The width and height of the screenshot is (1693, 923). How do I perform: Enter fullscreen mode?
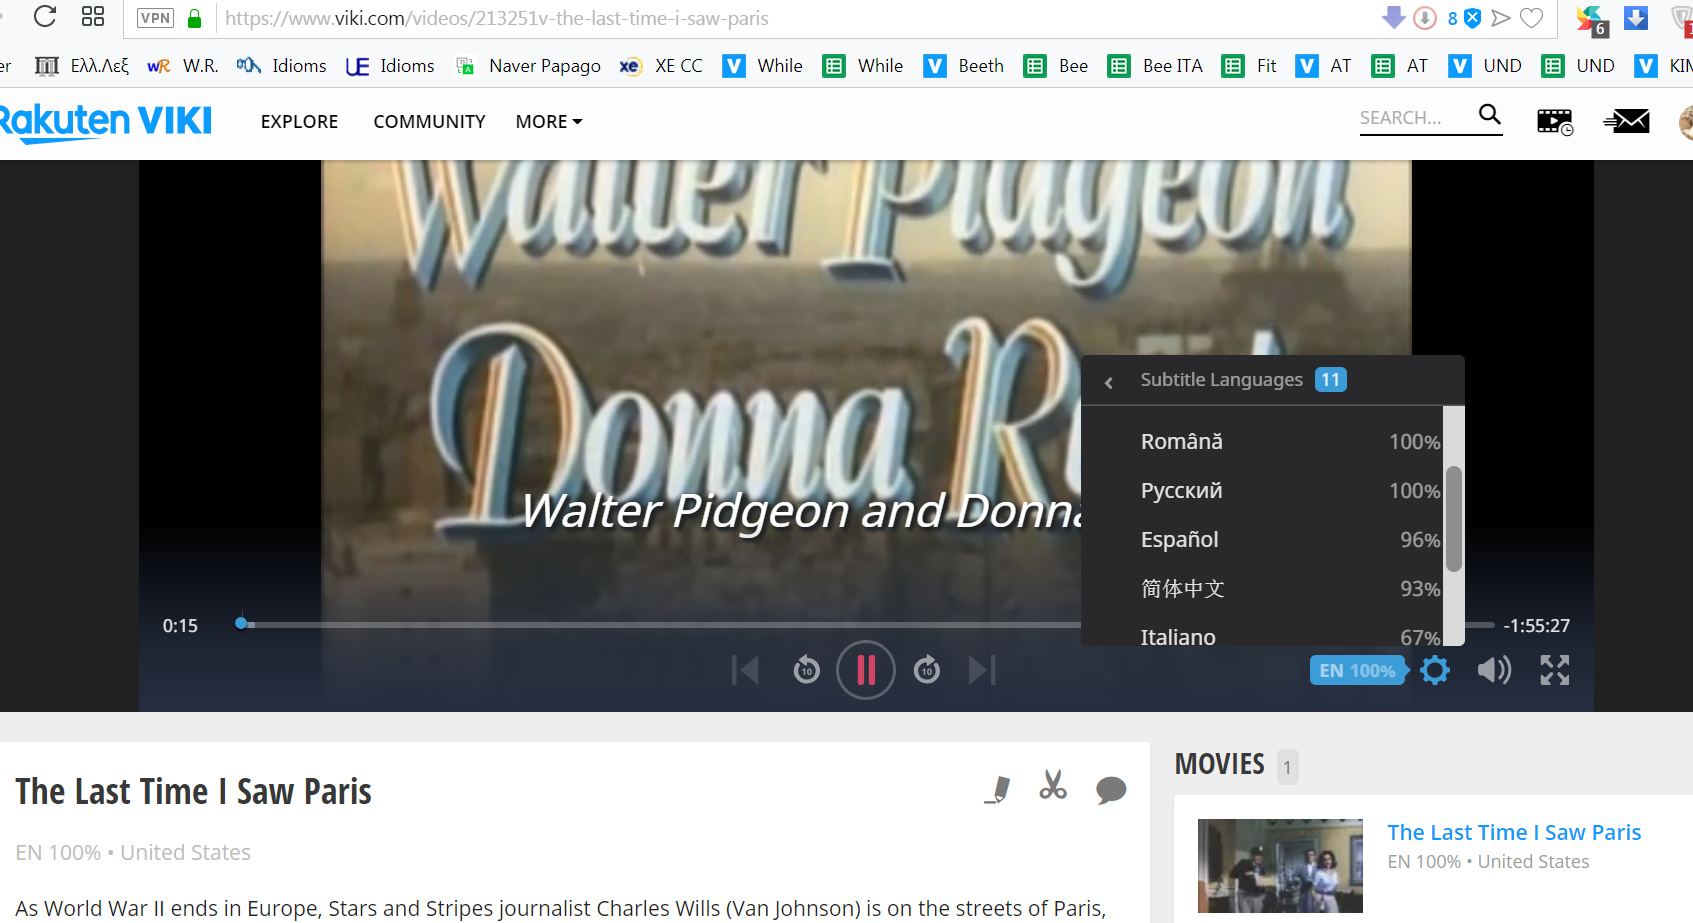pos(1555,670)
